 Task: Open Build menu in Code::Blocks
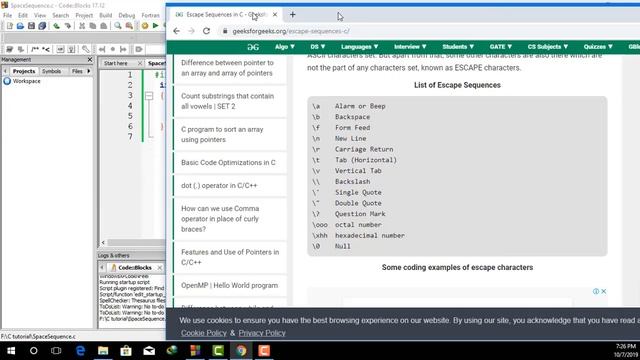coord(105,15)
